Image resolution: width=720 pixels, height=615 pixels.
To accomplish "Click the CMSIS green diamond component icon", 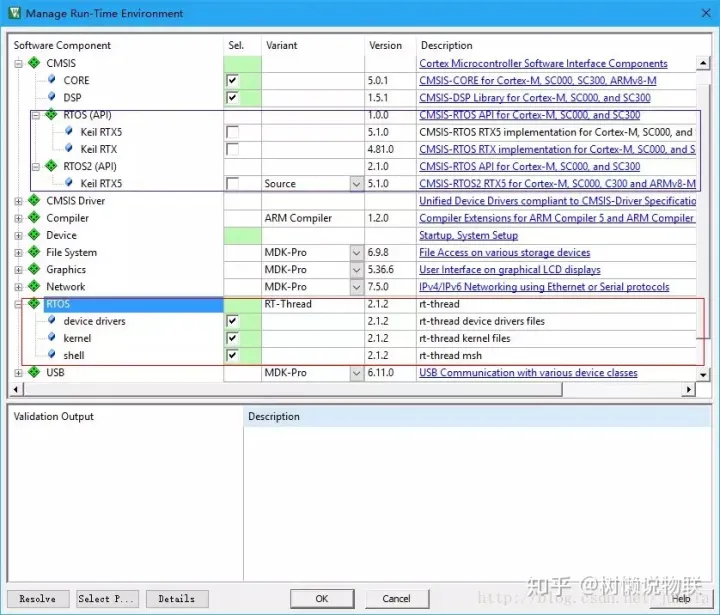I will pos(34,63).
